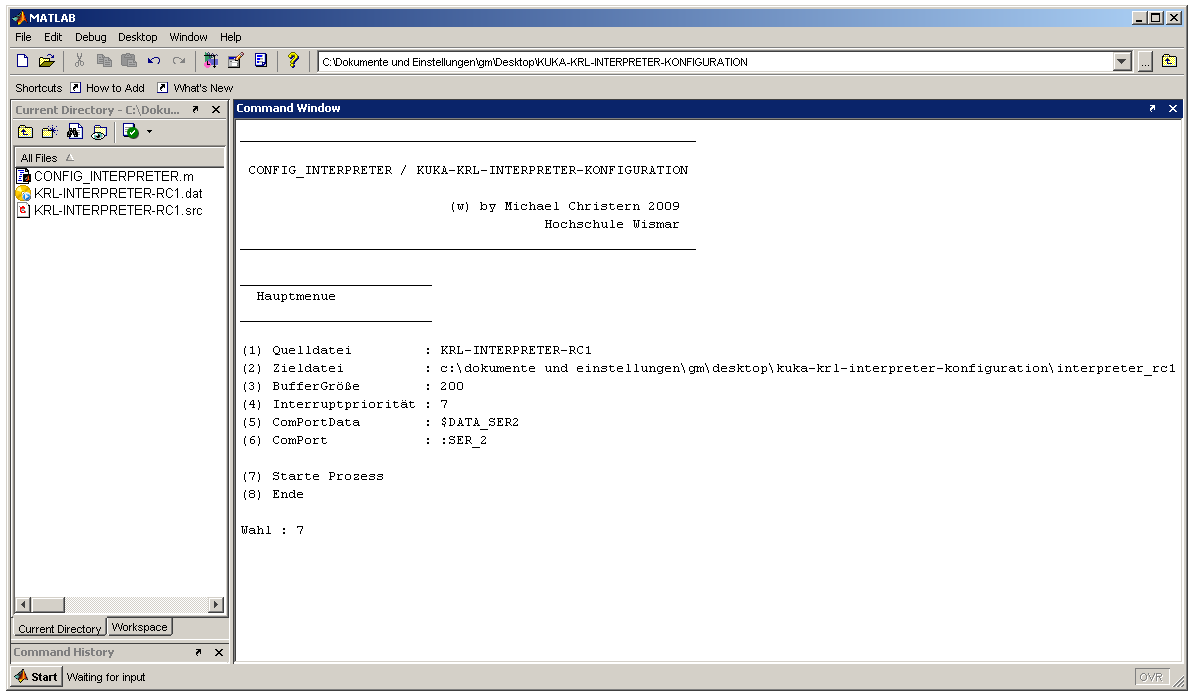Click the Undo arrow icon

[x=154, y=60]
